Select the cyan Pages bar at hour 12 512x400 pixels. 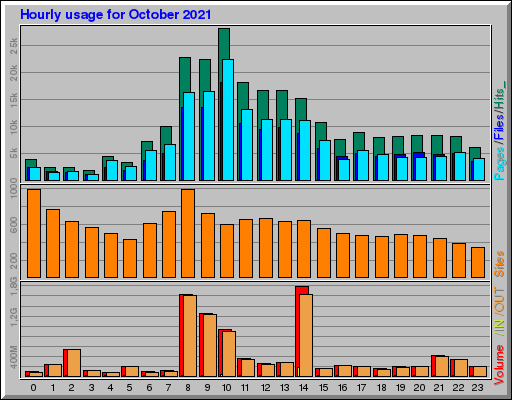(x=267, y=150)
